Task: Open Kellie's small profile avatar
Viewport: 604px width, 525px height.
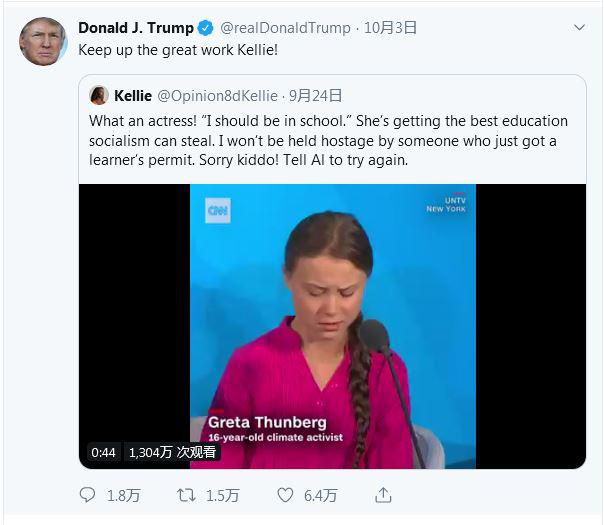Action: click(99, 96)
